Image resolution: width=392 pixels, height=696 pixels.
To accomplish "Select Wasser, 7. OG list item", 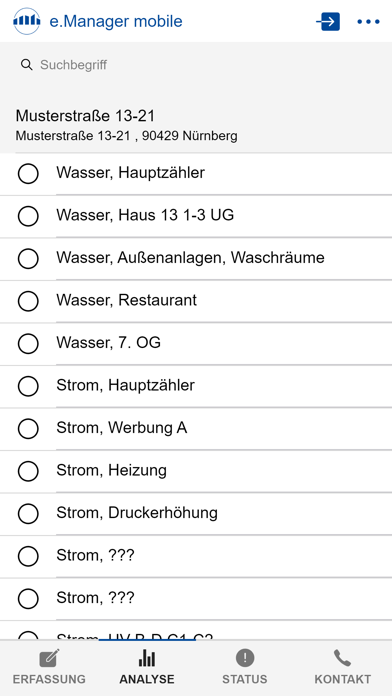I will (x=196, y=344).
